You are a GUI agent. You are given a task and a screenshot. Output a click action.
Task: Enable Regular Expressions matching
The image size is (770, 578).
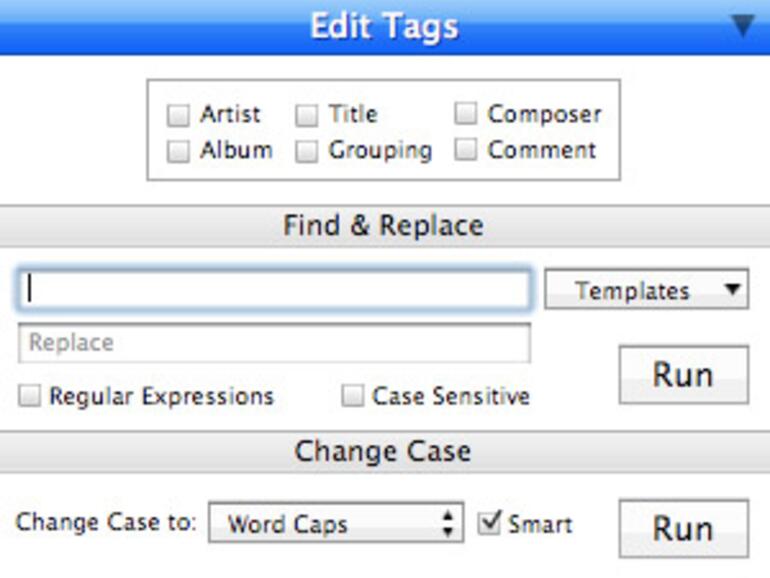tap(31, 397)
